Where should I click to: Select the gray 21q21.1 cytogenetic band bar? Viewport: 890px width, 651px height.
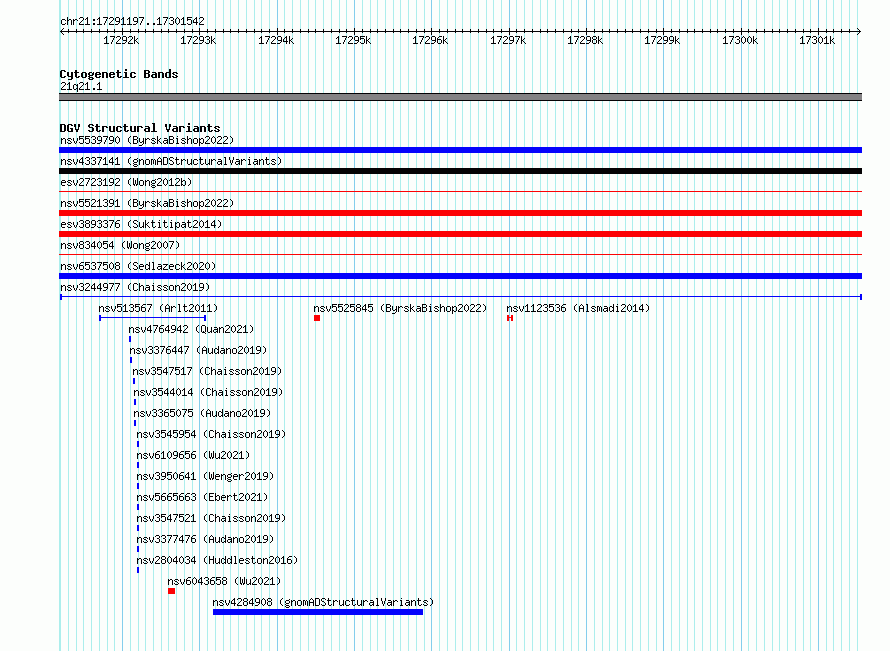[460, 97]
